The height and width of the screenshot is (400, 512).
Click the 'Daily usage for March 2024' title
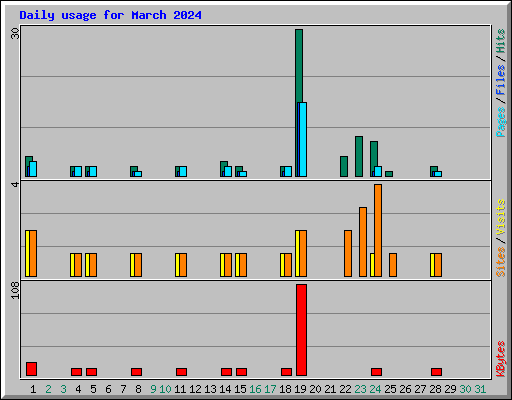[x=110, y=15]
